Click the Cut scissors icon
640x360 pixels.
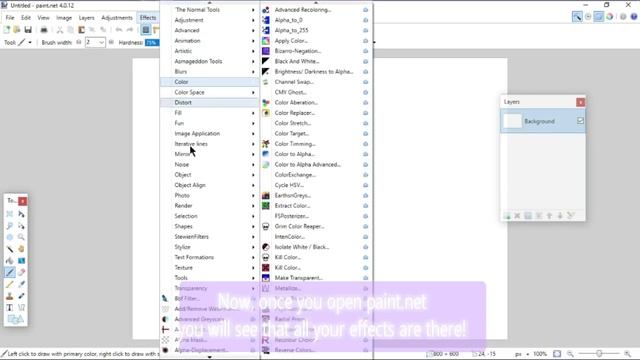point(60,30)
